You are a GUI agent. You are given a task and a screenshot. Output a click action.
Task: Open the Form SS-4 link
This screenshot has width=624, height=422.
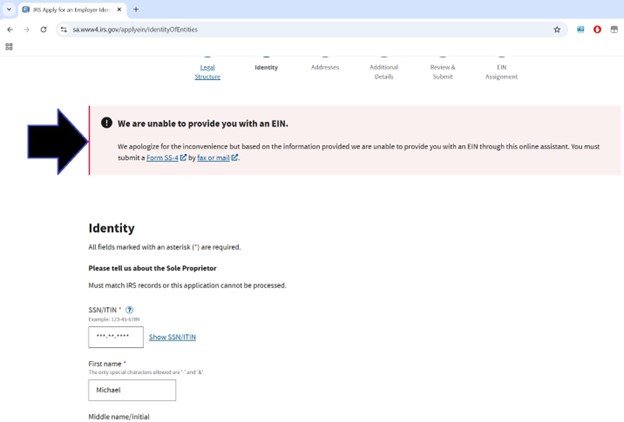point(164,158)
